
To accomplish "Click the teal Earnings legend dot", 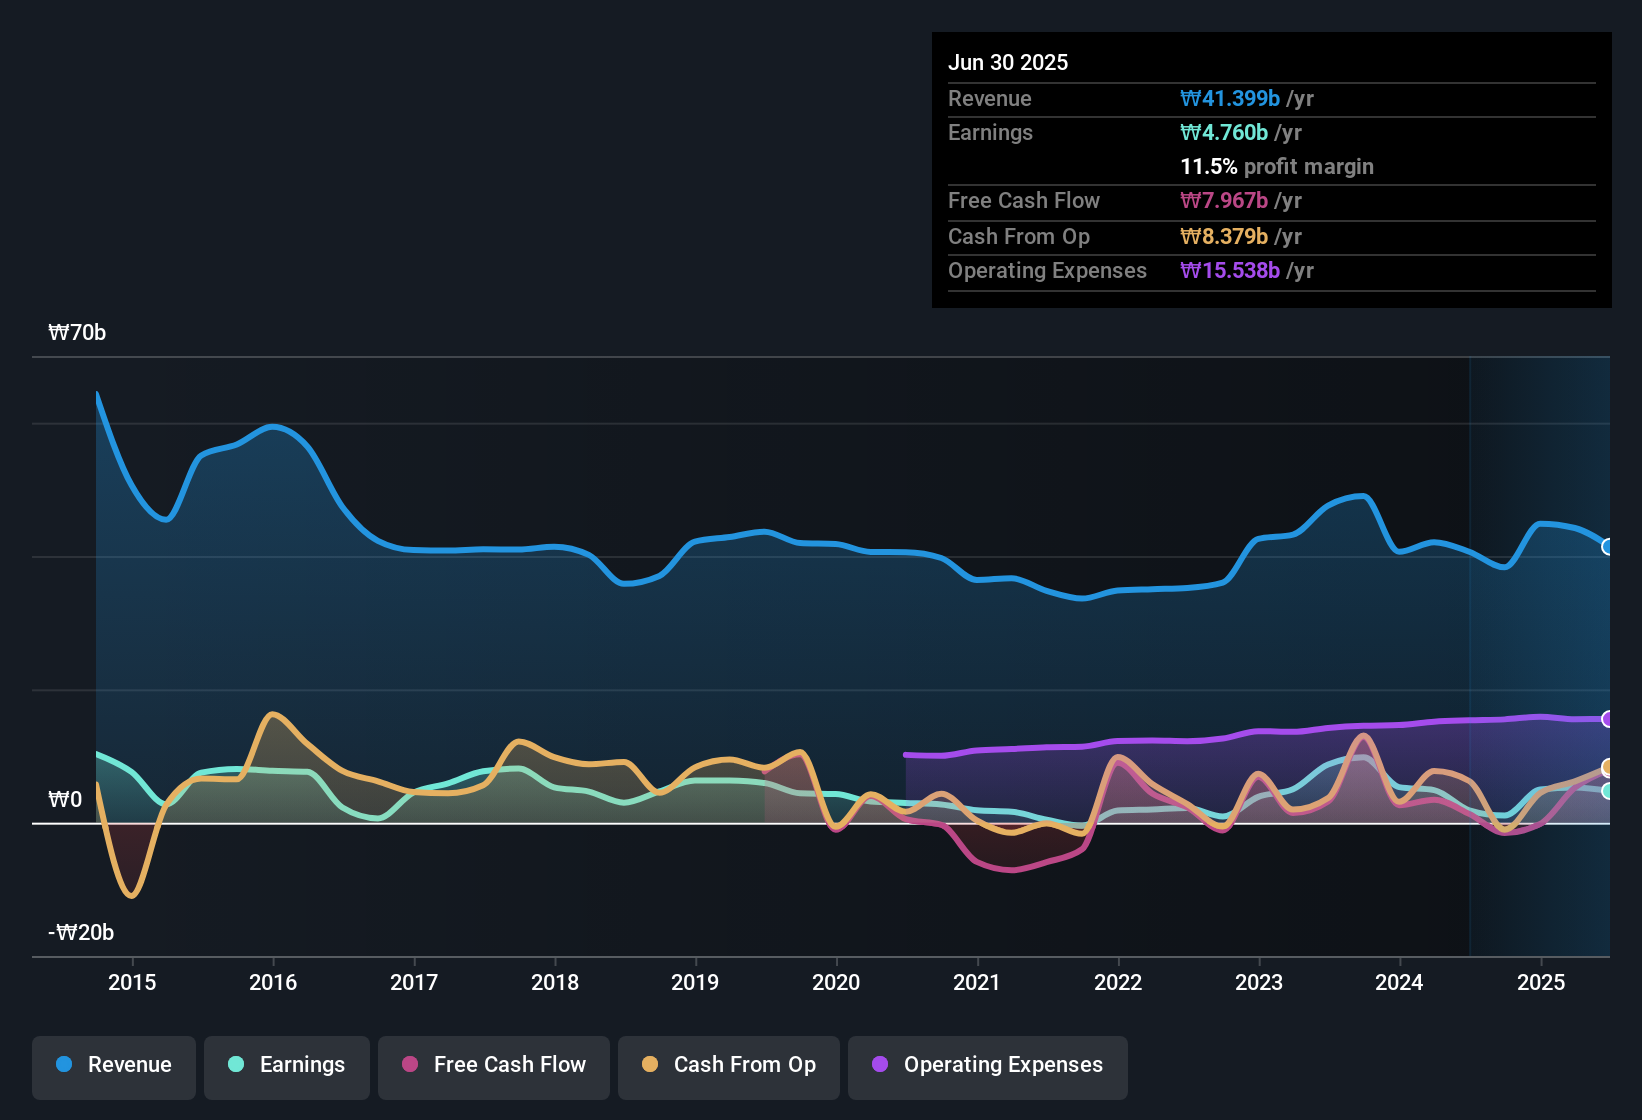I will point(236,1065).
